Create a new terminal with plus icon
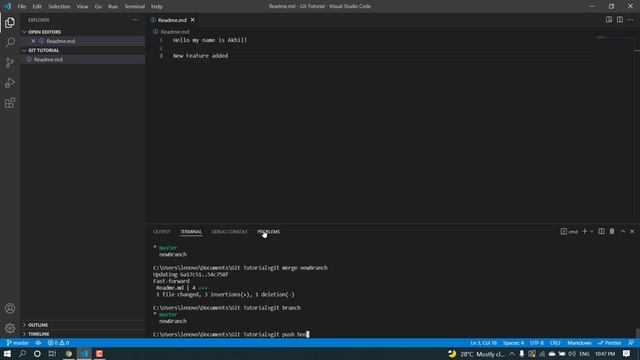 click(x=584, y=231)
